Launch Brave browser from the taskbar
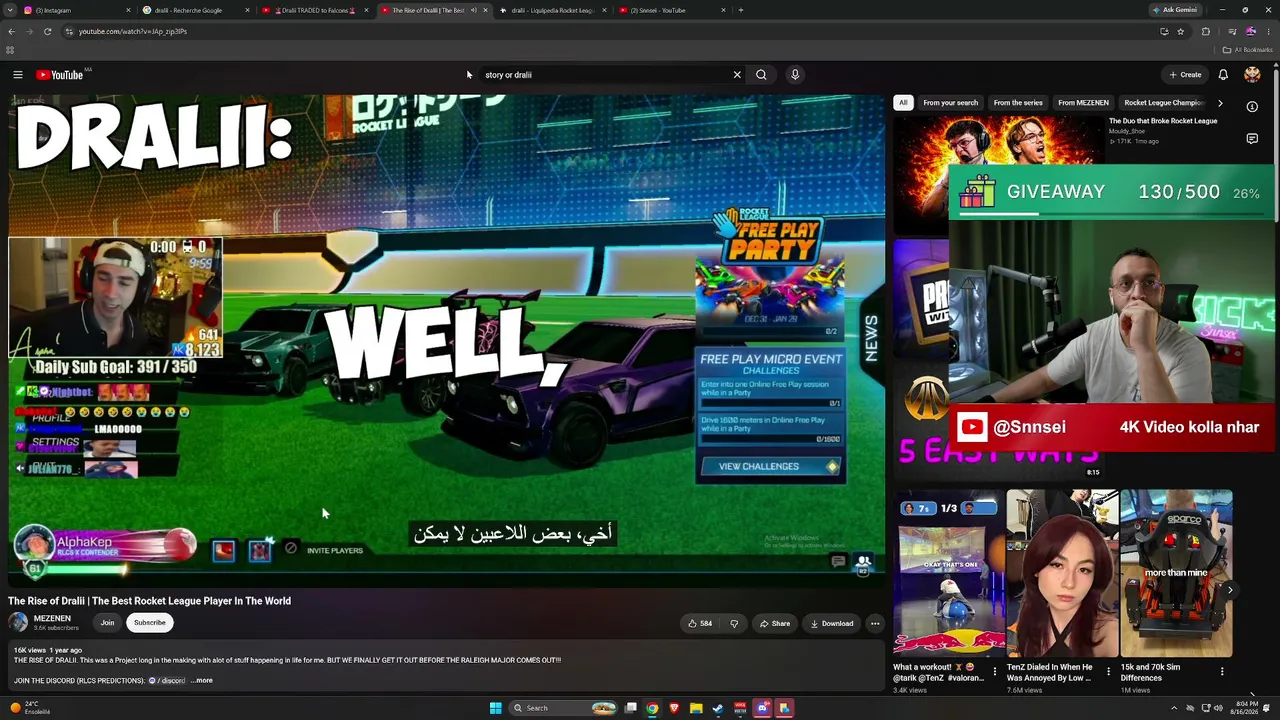The width and height of the screenshot is (1280, 720). pos(674,708)
